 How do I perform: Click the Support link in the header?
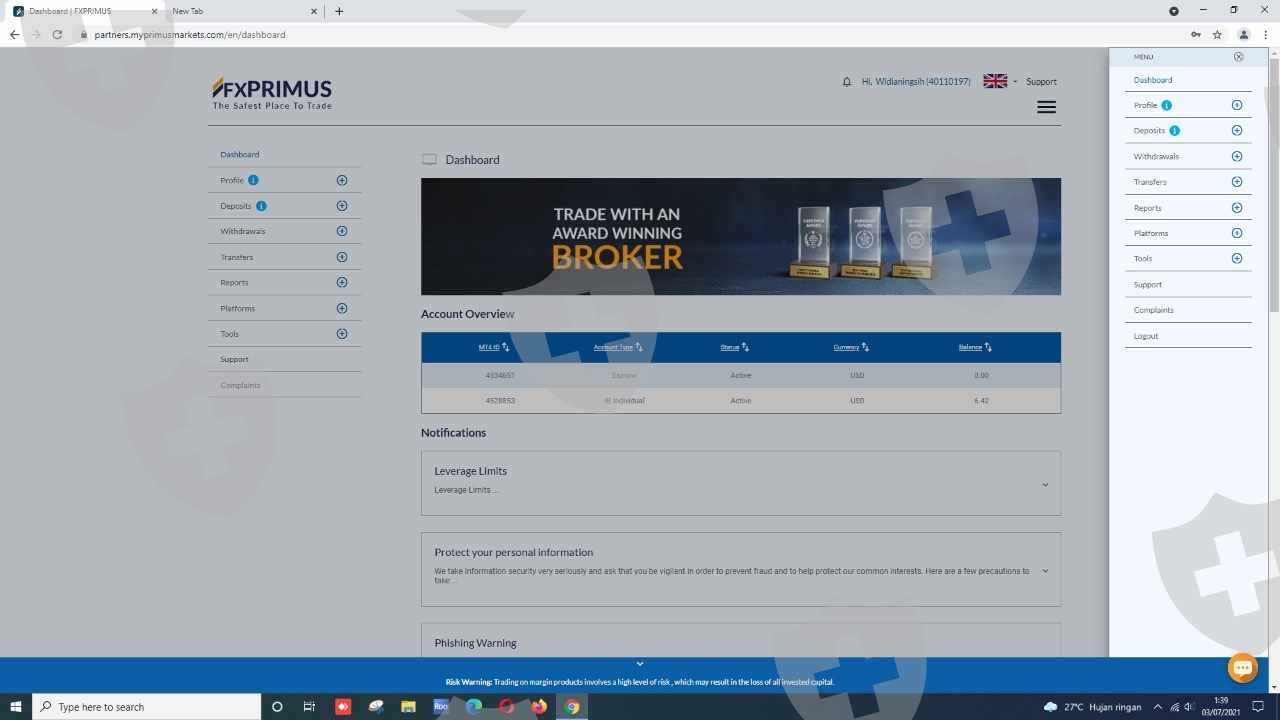[1041, 82]
